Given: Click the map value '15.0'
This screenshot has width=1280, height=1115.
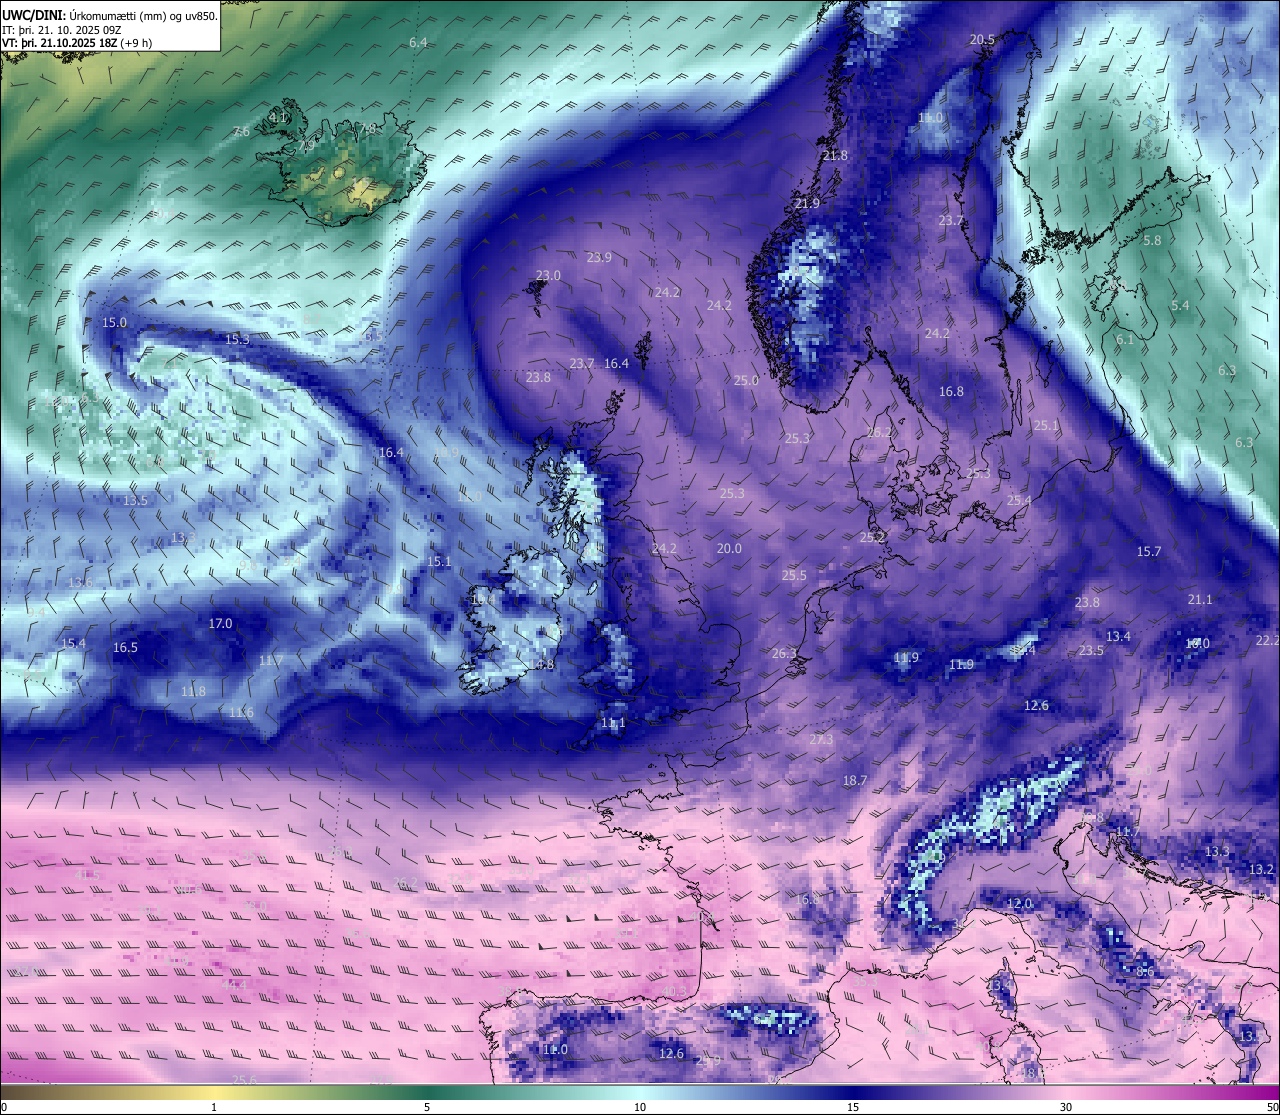Looking at the screenshot, I should pos(115,322).
